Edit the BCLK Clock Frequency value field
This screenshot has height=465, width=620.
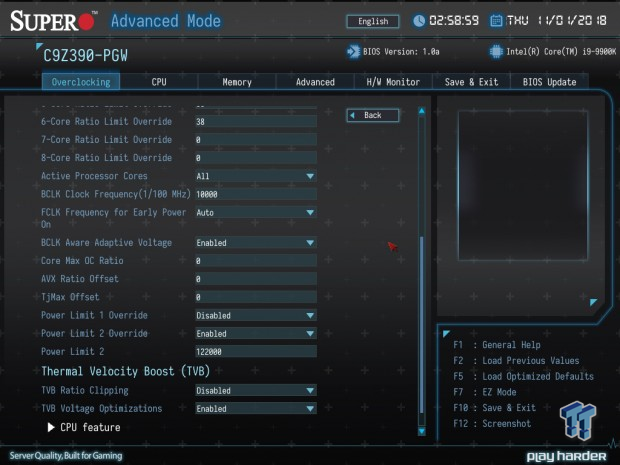click(256, 194)
